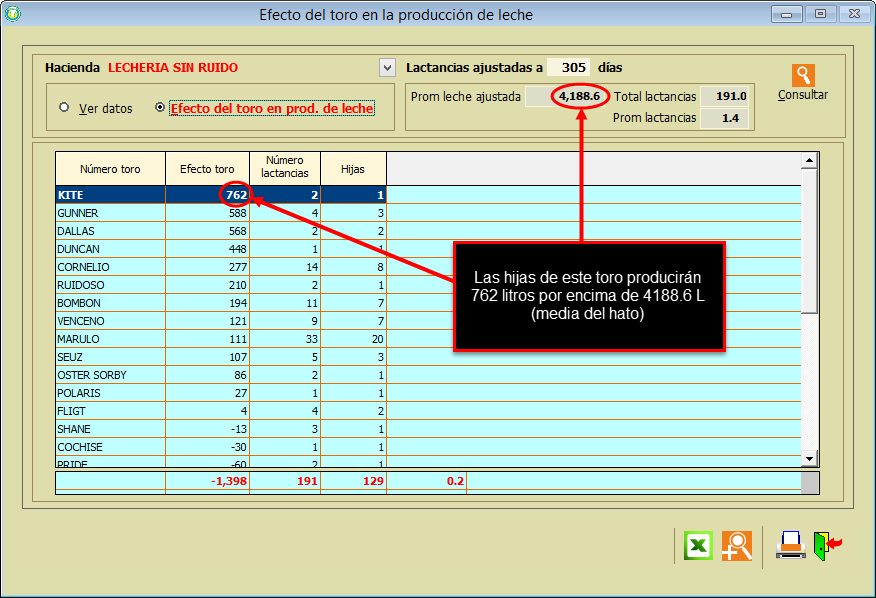Click the orange search preview icon
This screenshot has width=876, height=598.
[736, 546]
